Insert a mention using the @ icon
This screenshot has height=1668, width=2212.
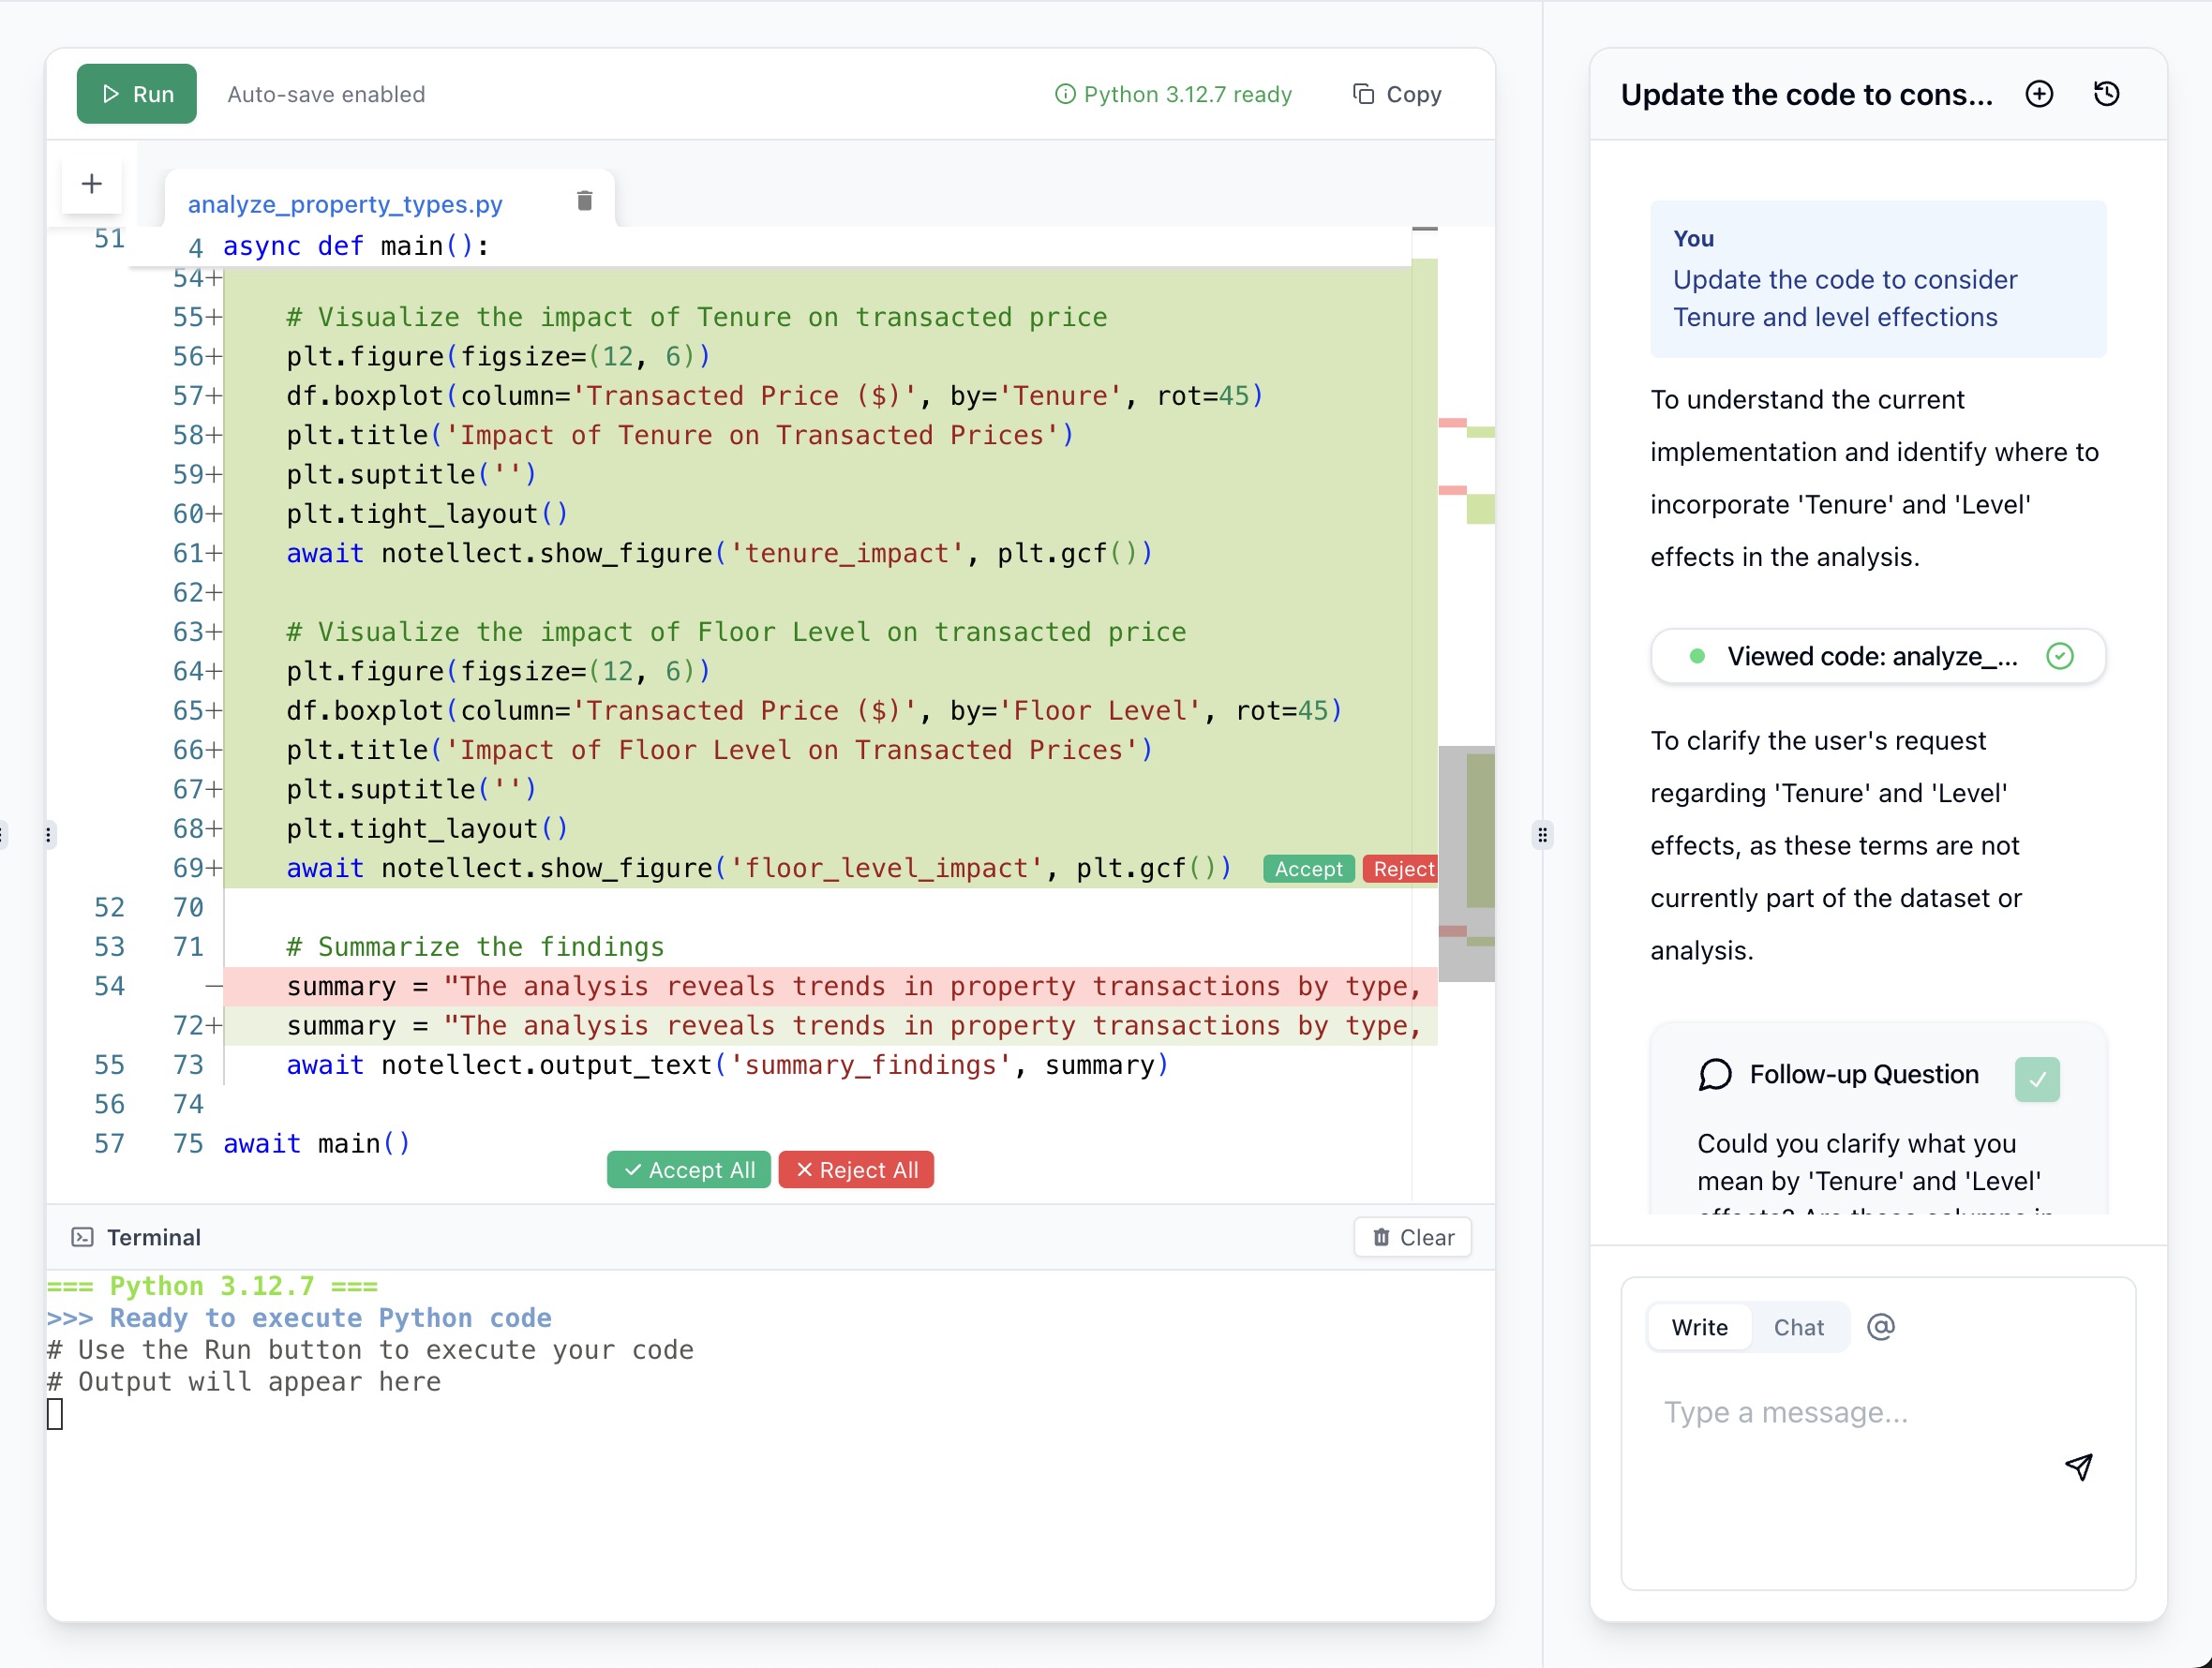click(x=1882, y=1326)
